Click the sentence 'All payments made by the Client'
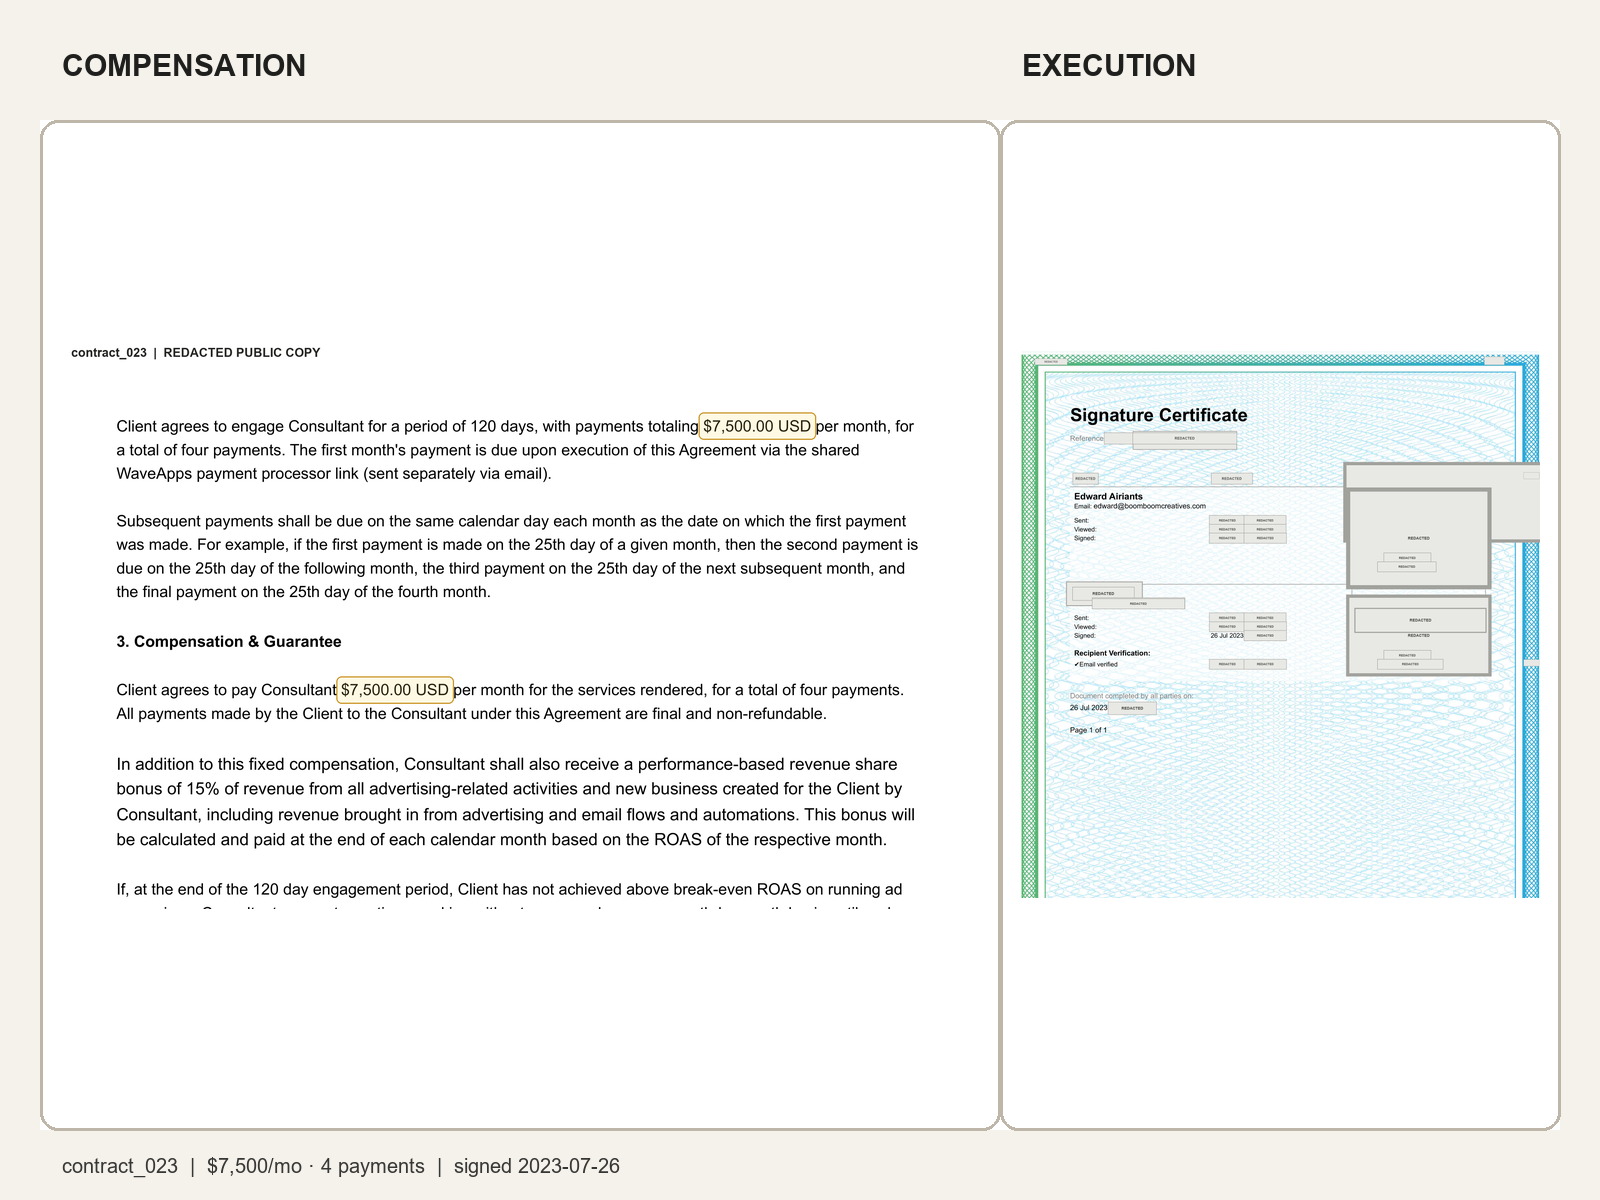 [x=471, y=714]
